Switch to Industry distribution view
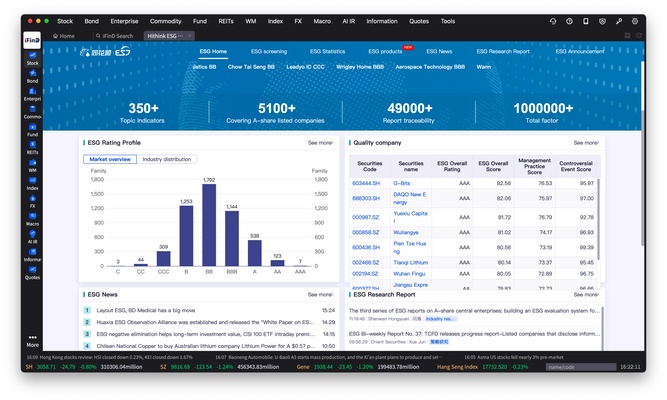The width and height of the screenshot is (667, 400). 166,159
